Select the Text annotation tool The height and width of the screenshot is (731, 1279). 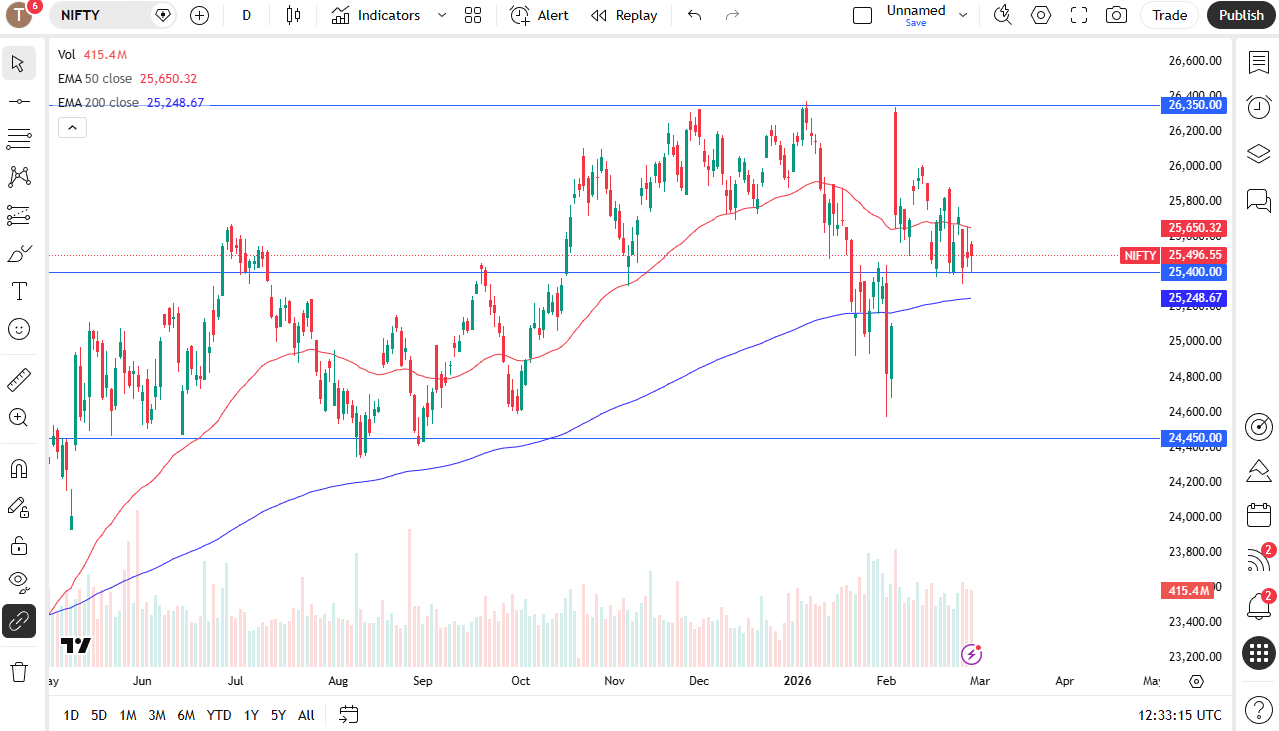click(x=18, y=291)
